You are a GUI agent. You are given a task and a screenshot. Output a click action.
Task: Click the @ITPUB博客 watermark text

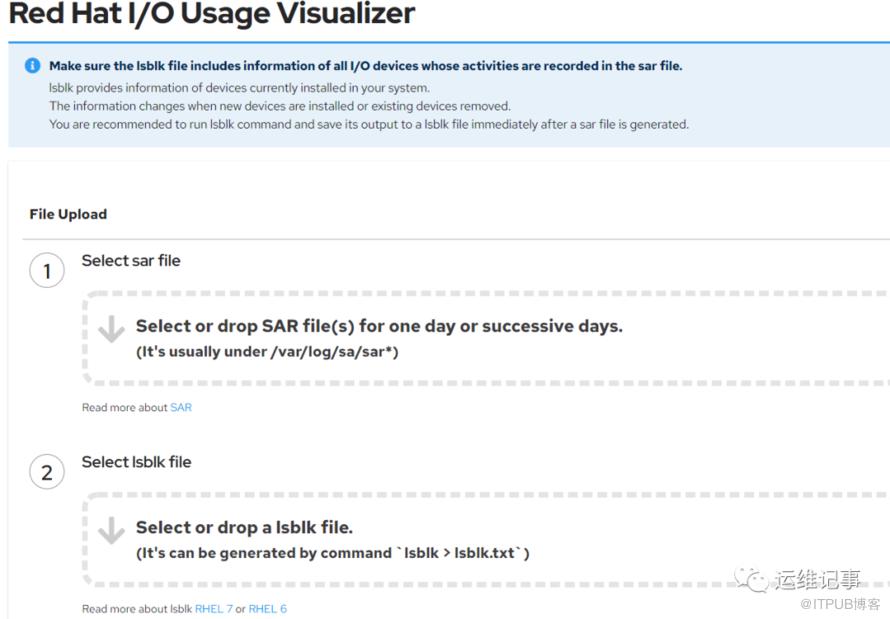(x=840, y=604)
